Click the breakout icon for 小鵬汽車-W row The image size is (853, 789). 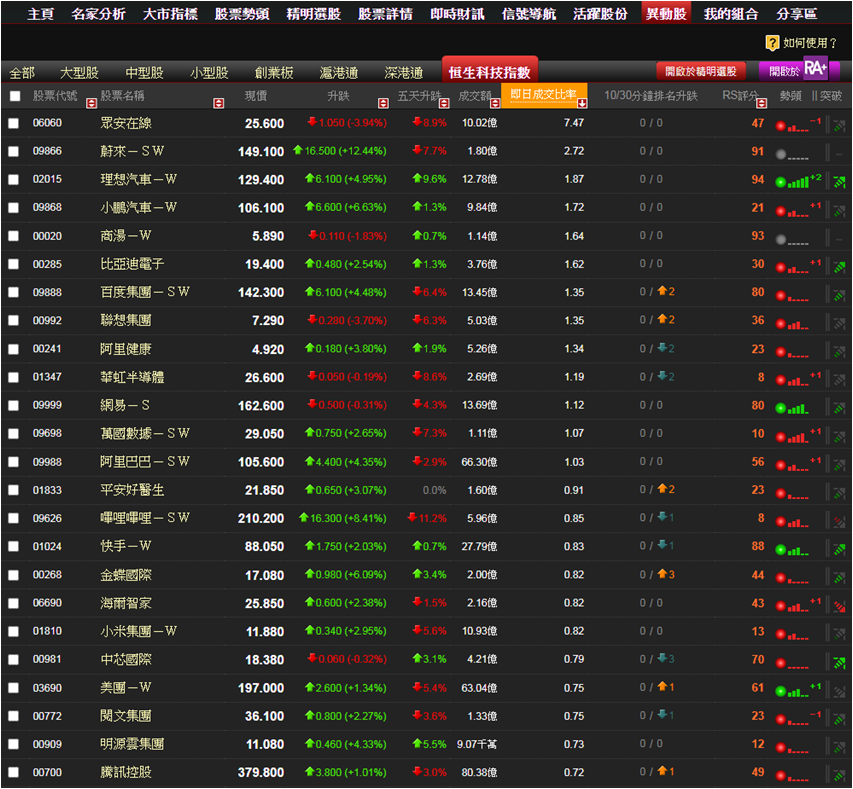coord(839,209)
